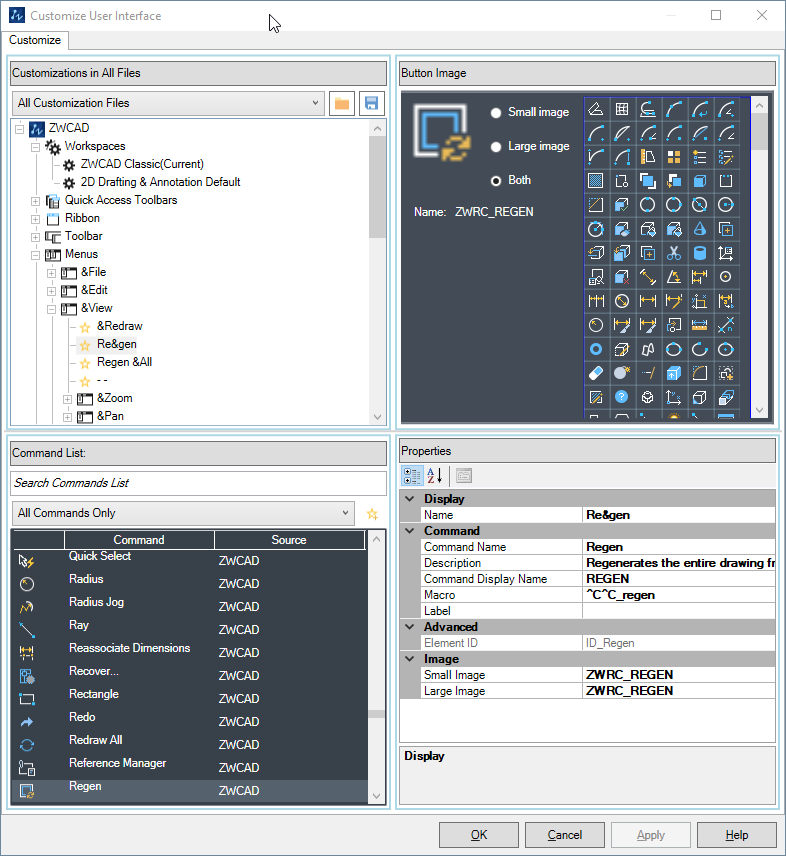Pick the yellow four-squares icon in the gallery
Image resolution: width=786 pixels, height=856 pixels.
tap(674, 157)
